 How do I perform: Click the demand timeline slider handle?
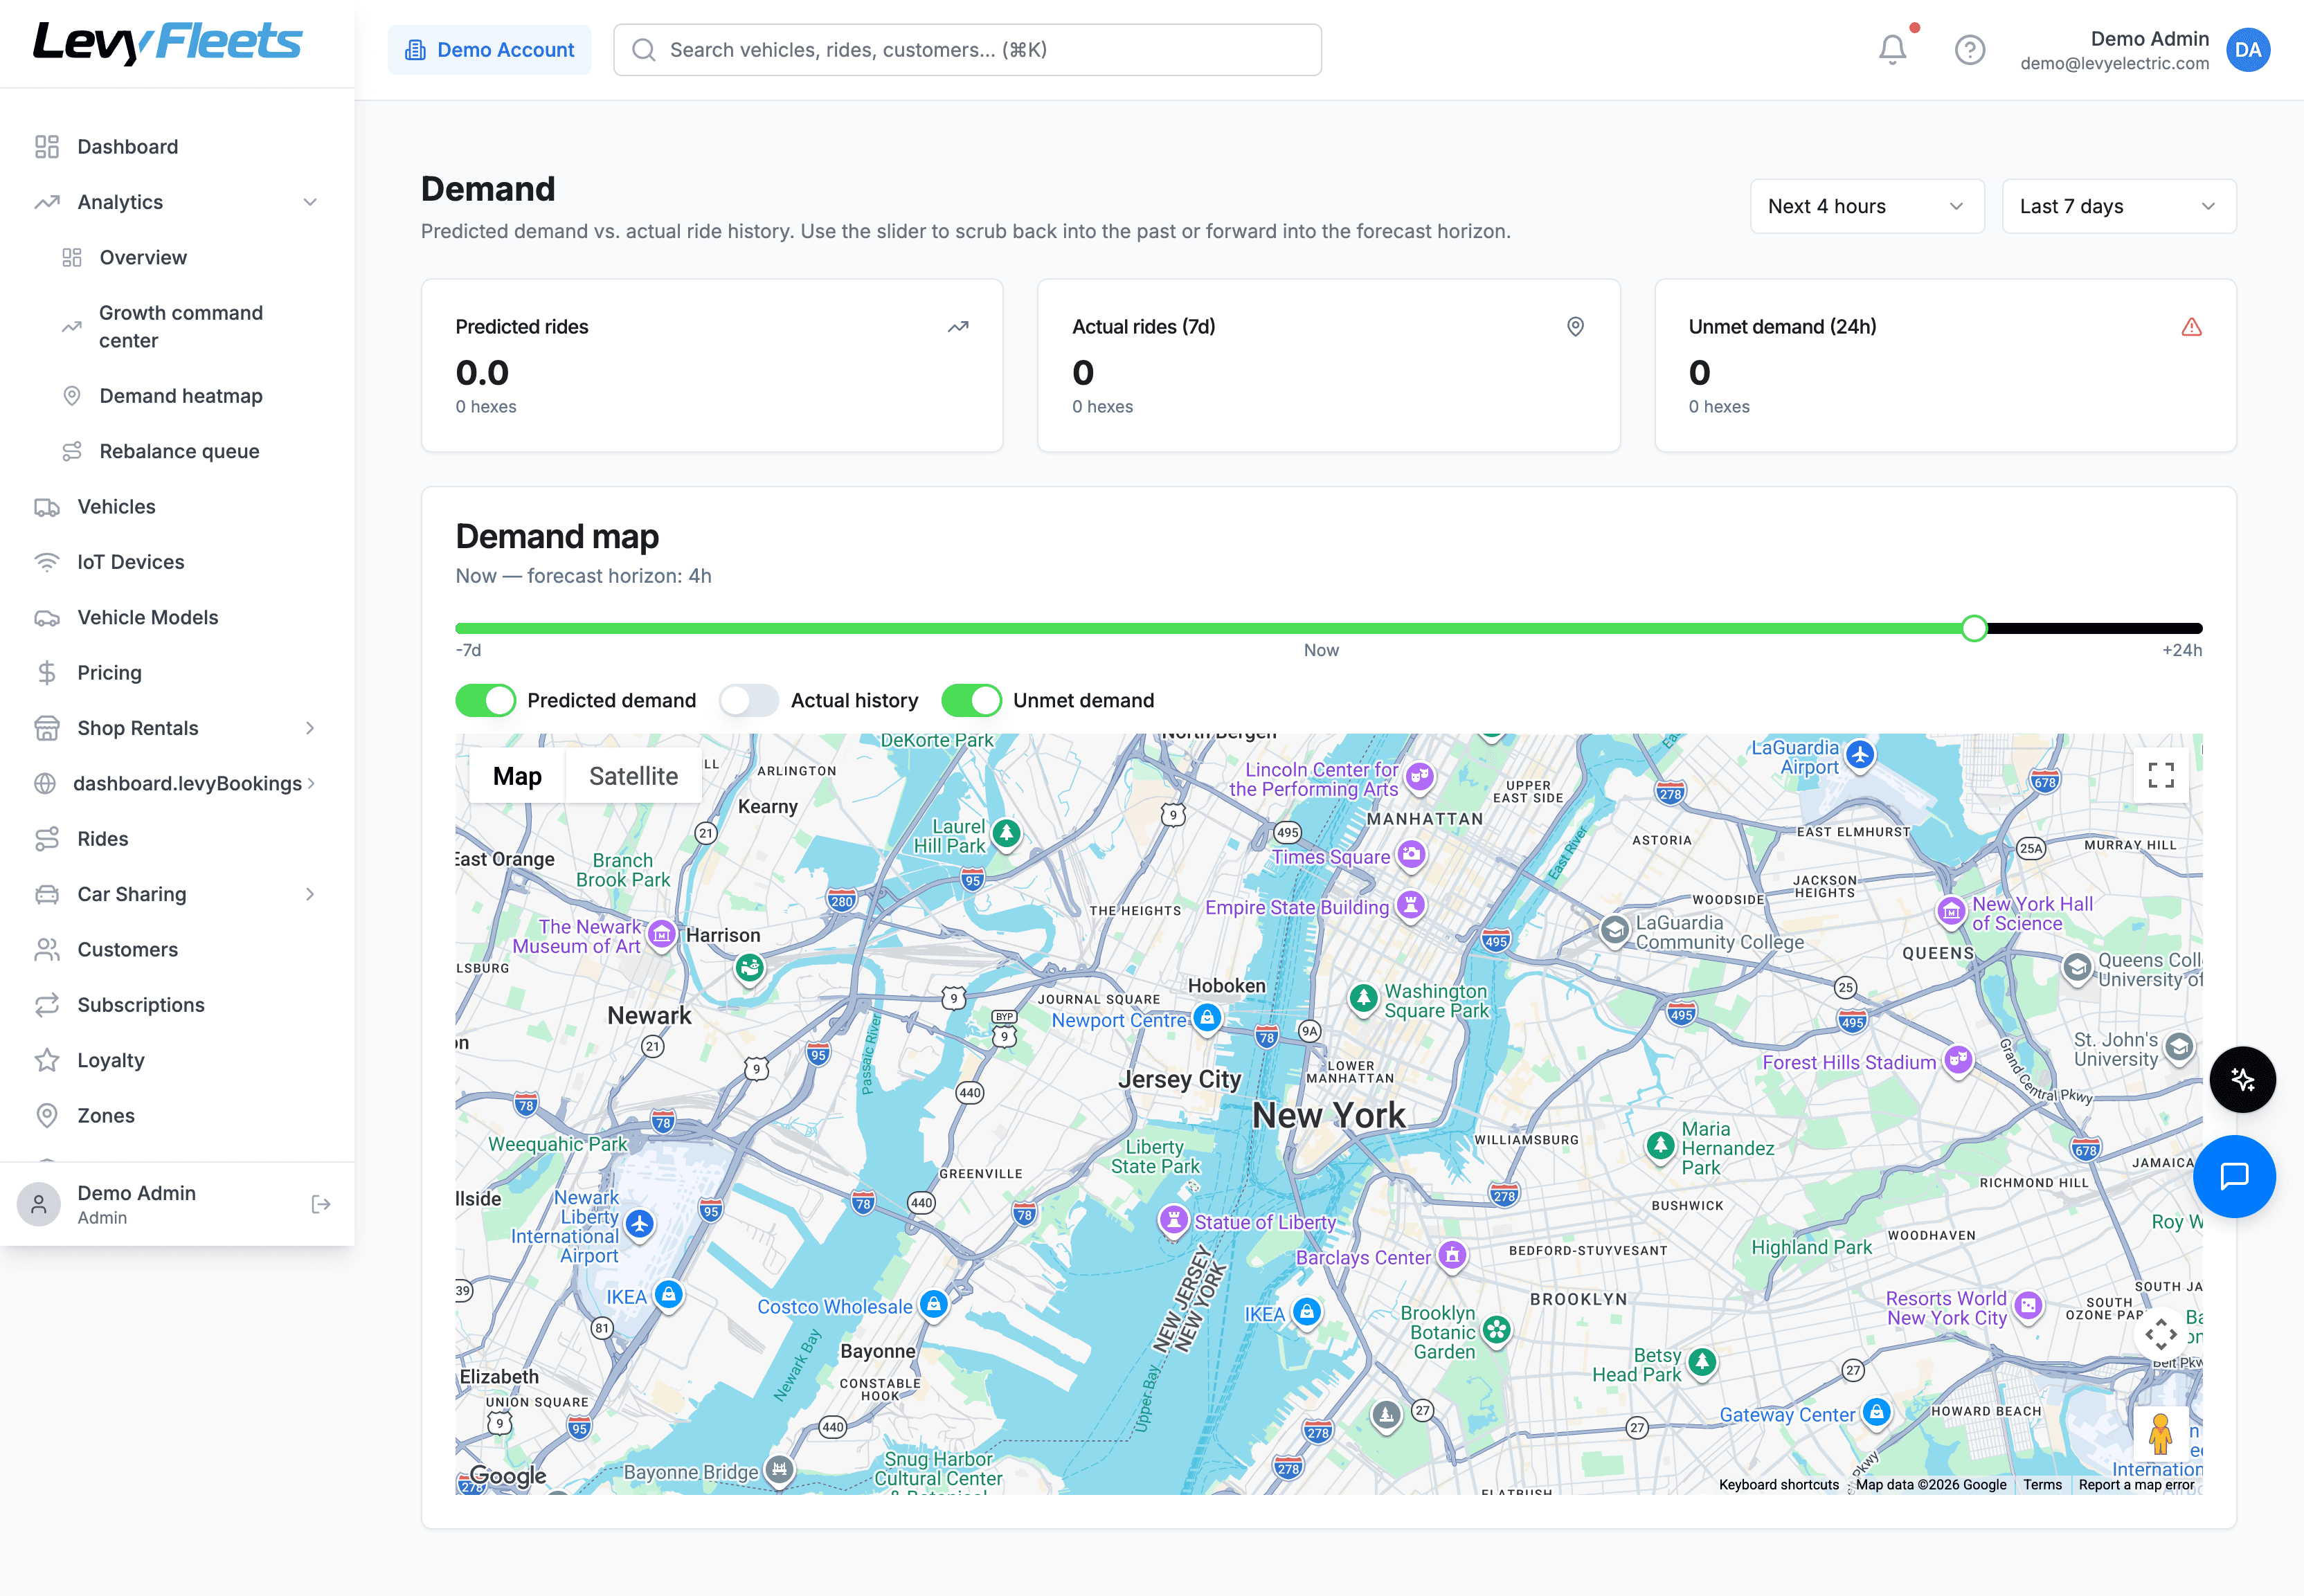[1974, 628]
